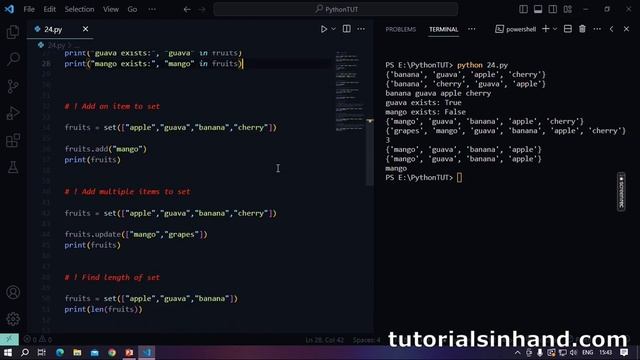Switch to the TERMINAL panel tab
The height and width of the screenshot is (360, 640).
(443, 29)
